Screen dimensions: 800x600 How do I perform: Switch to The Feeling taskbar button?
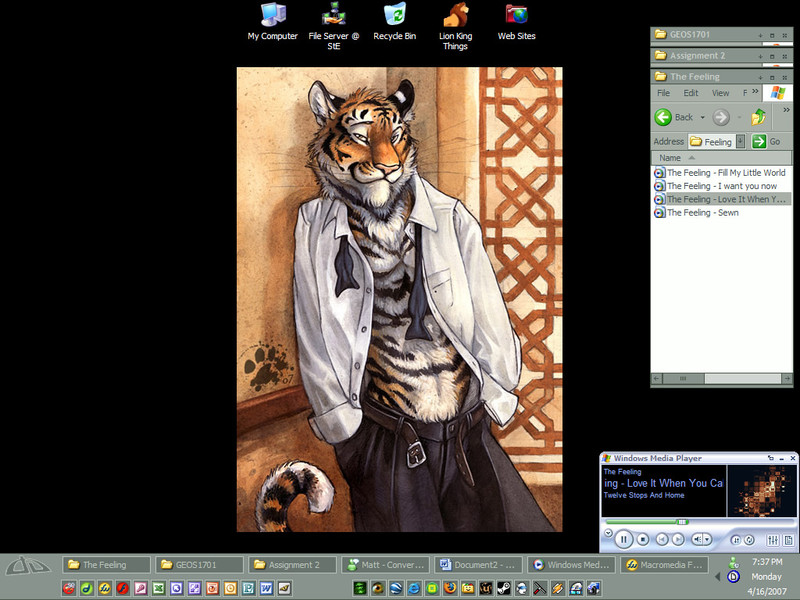[x=106, y=565]
